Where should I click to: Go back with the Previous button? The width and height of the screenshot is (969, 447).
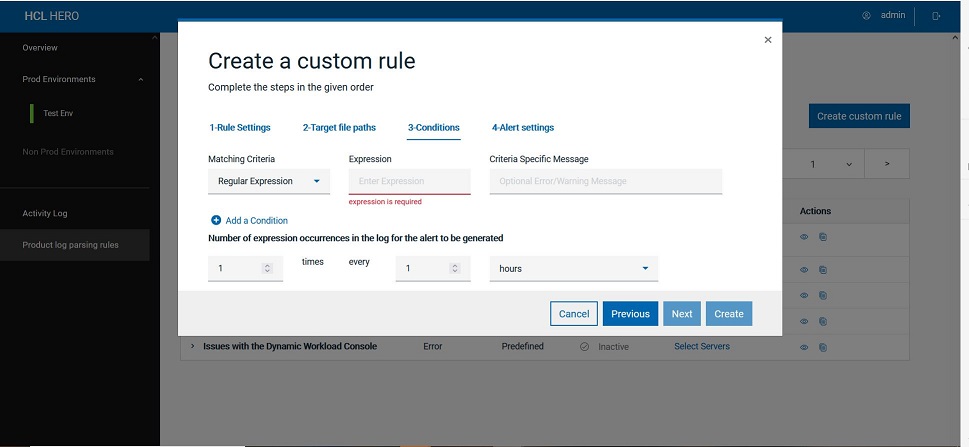pyautogui.click(x=630, y=313)
